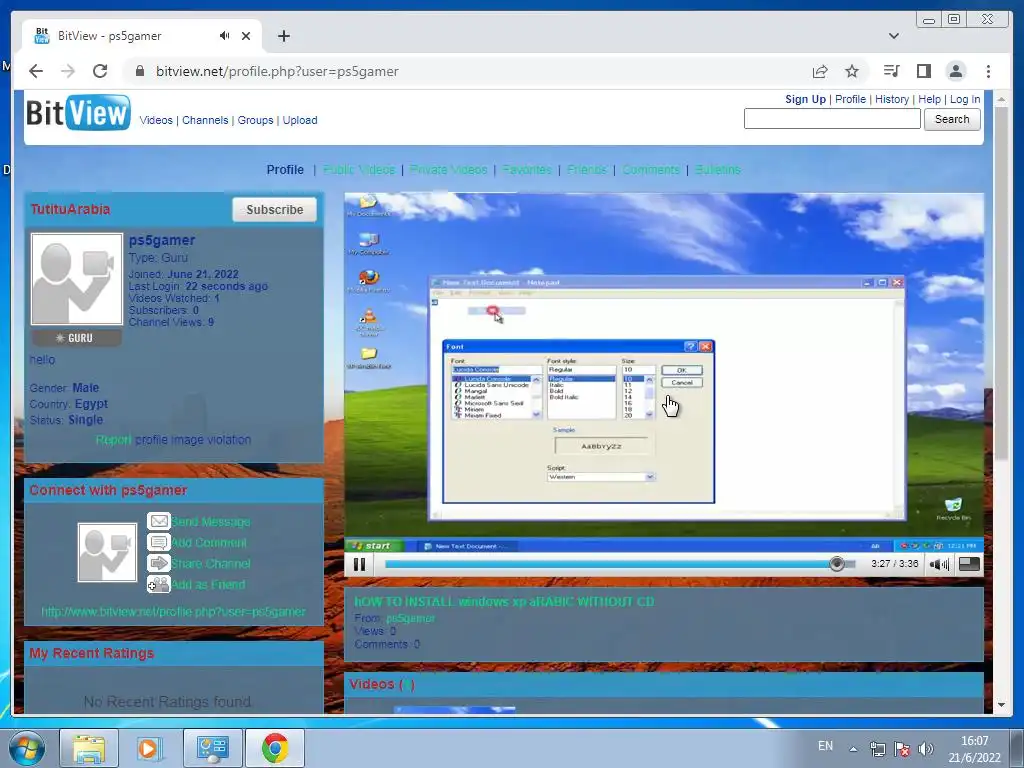Open Chrome side panel icon

(923, 71)
